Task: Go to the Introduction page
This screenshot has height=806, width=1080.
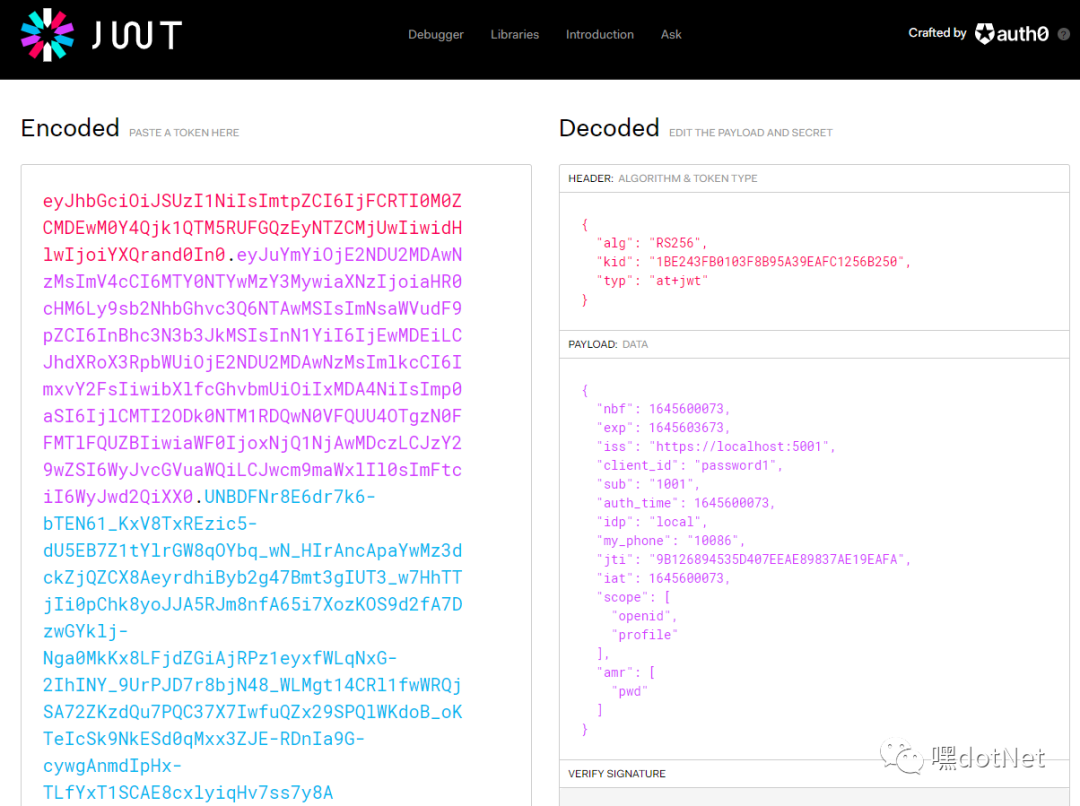Action: [x=599, y=34]
